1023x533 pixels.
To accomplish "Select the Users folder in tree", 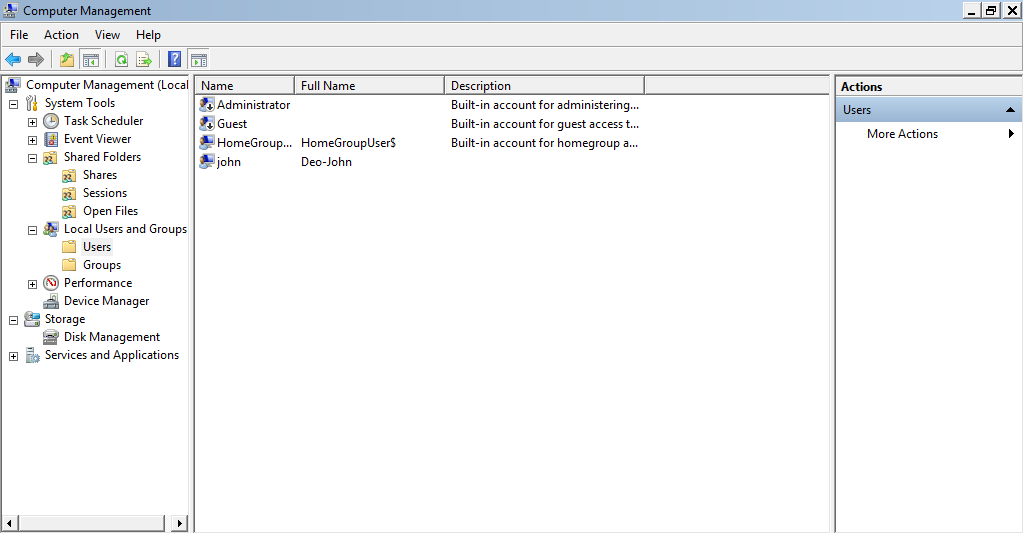I will tap(97, 247).
